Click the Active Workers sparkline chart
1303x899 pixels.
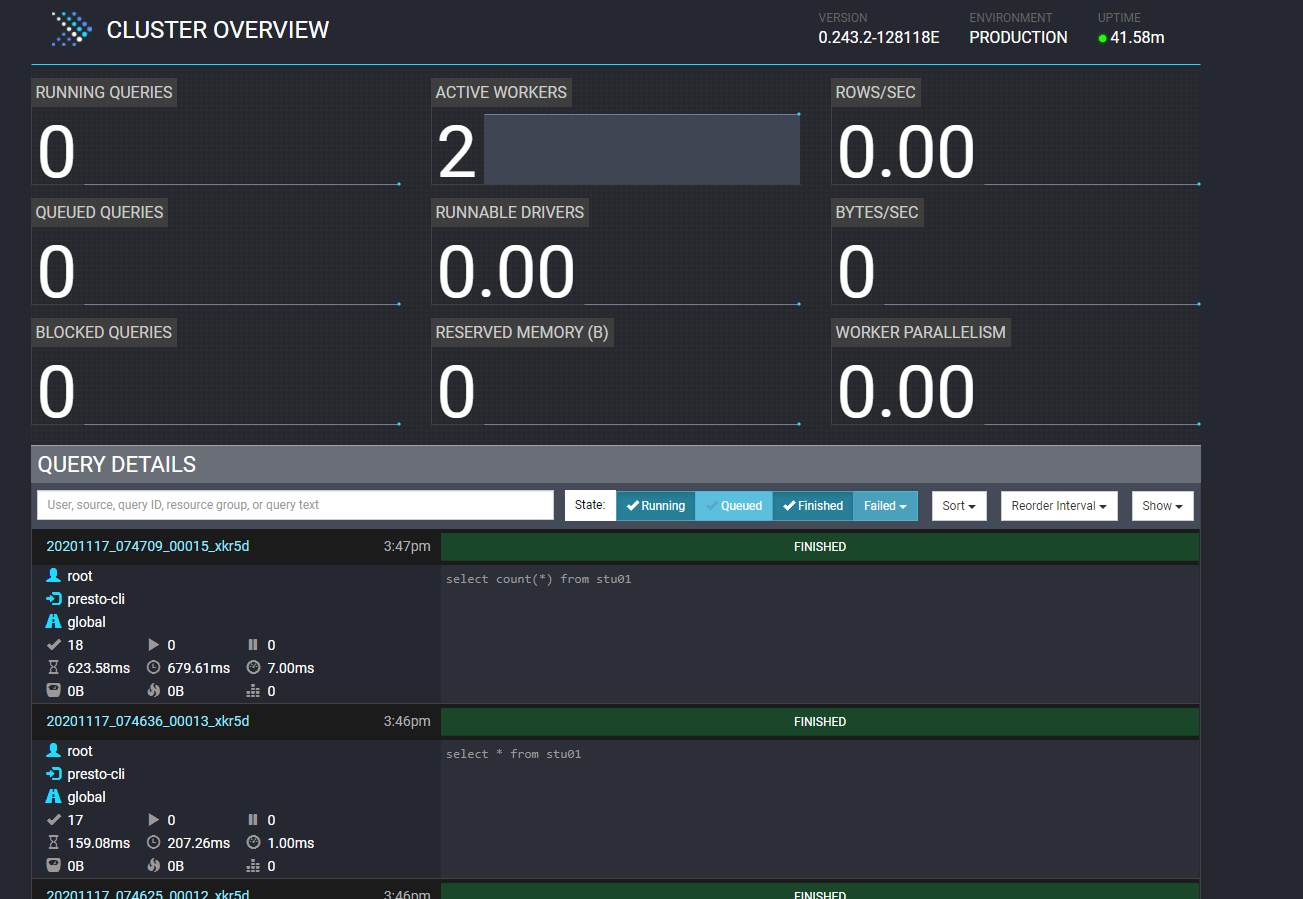(642, 149)
